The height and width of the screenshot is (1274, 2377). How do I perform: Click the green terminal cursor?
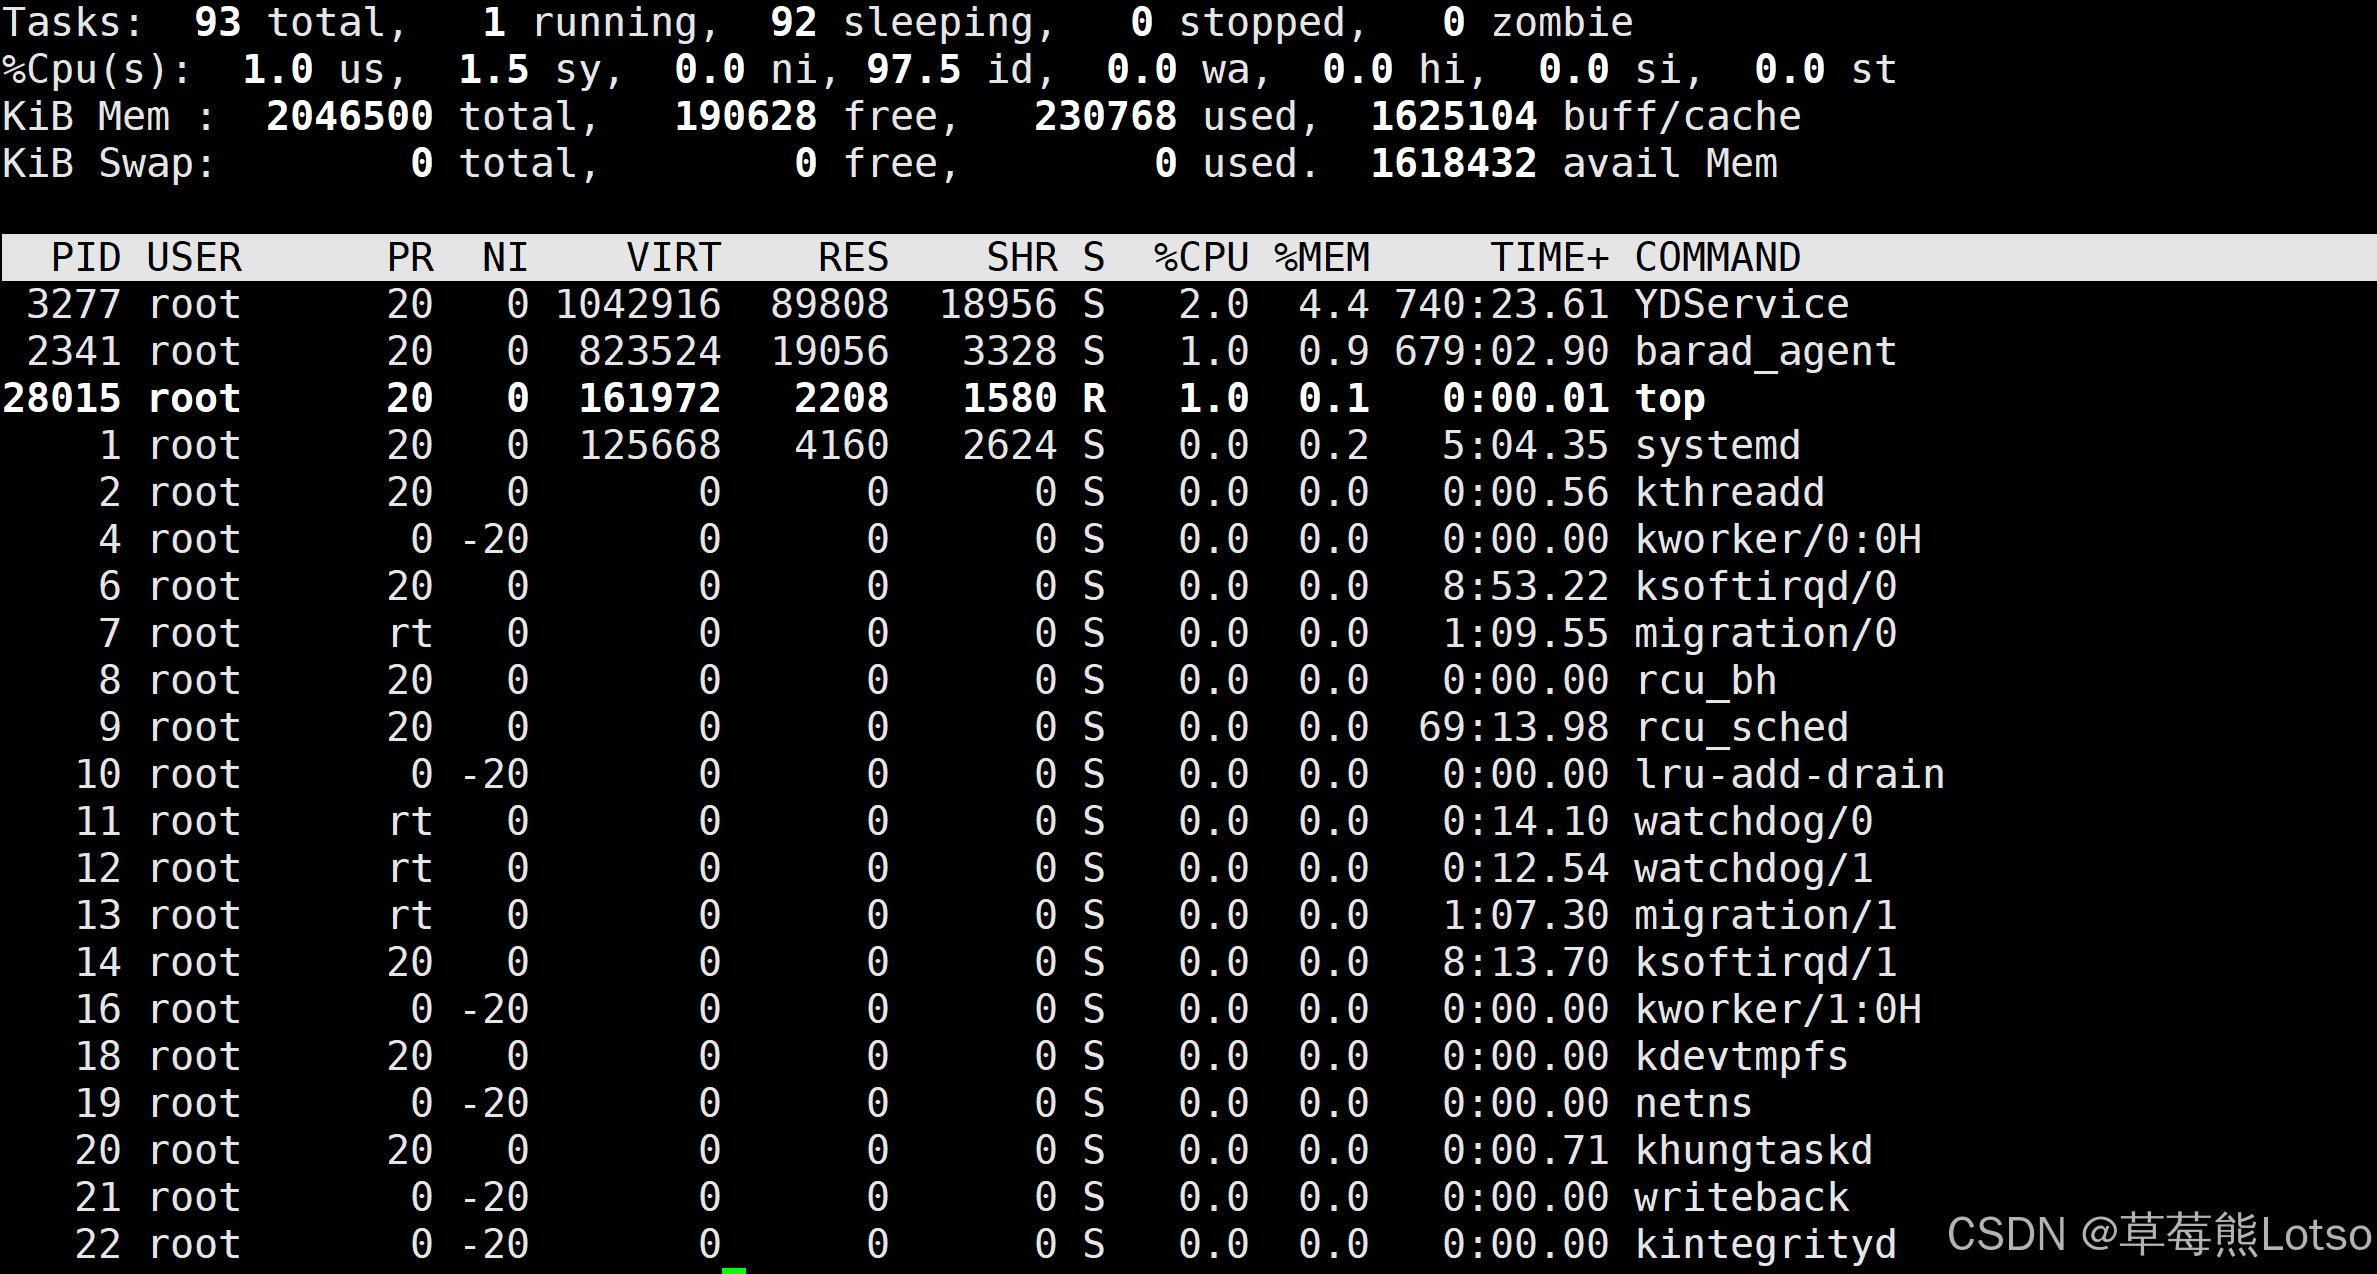734,1270
